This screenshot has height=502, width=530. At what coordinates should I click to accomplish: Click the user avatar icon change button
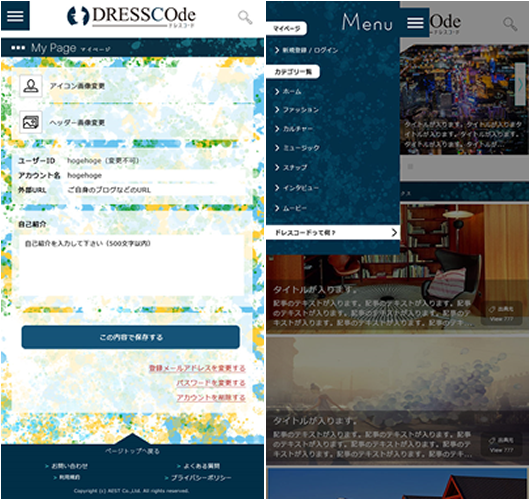pyautogui.click(x=31, y=86)
